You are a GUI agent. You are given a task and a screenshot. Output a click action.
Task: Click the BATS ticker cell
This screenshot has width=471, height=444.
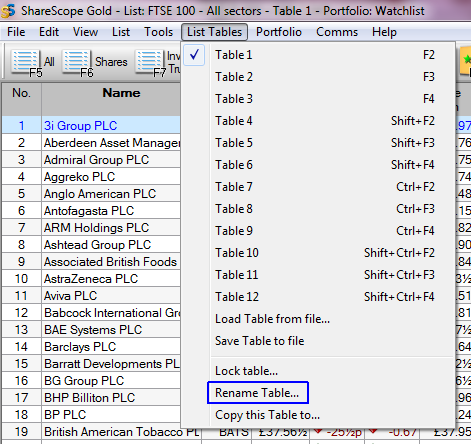coord(227,433)
